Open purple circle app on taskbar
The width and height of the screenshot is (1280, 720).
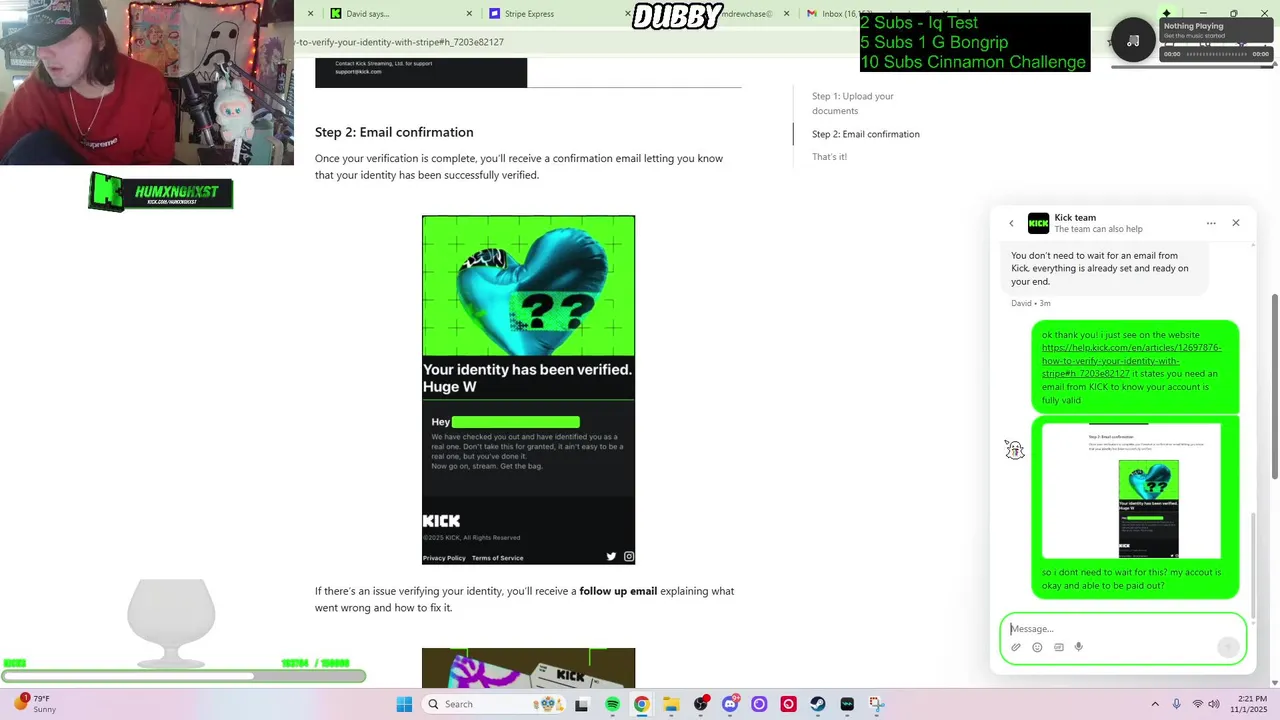pyautogui.click(x=759, y=704)
